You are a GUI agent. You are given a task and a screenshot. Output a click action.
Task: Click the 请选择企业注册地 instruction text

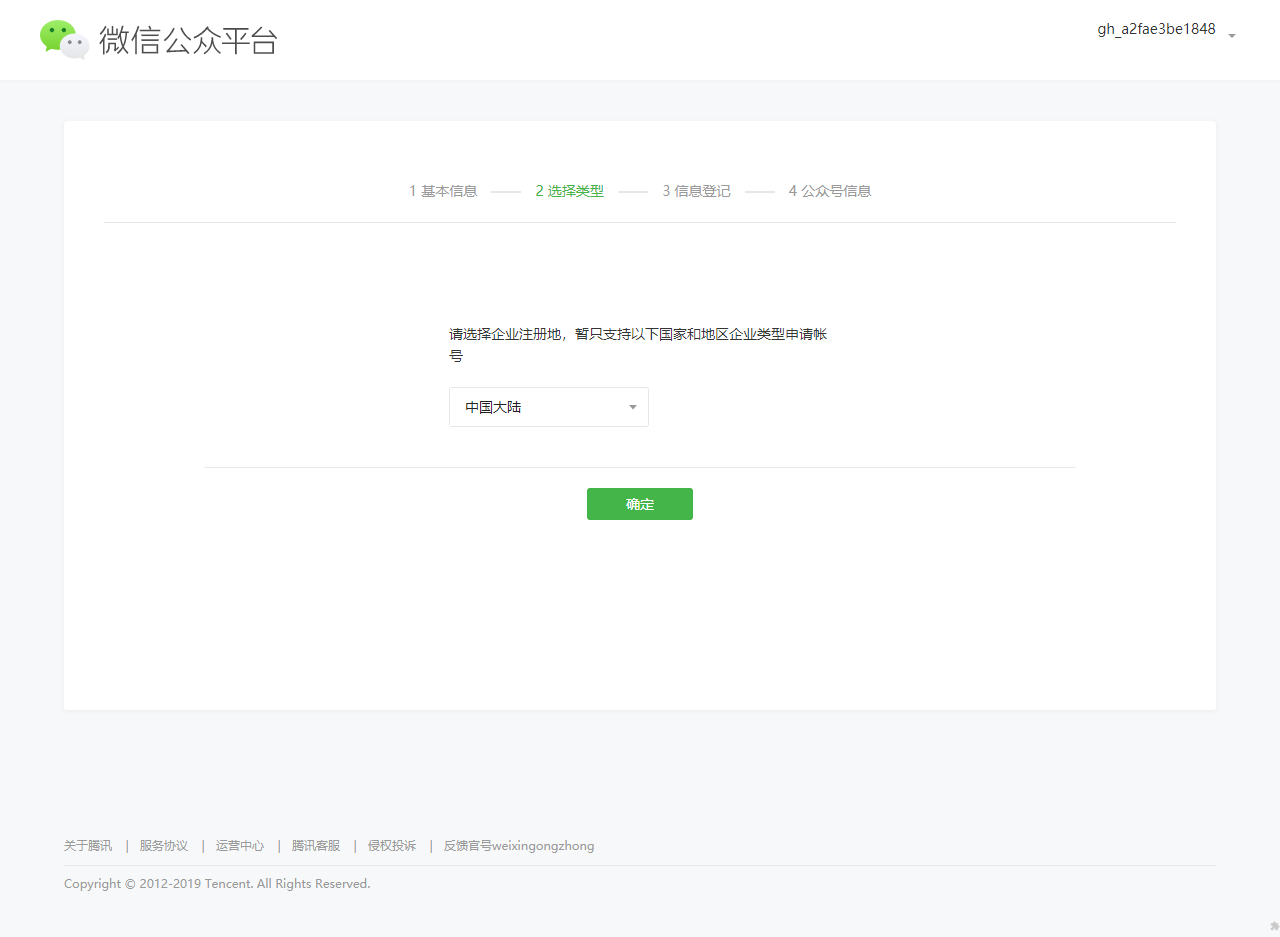coord(637,335)
